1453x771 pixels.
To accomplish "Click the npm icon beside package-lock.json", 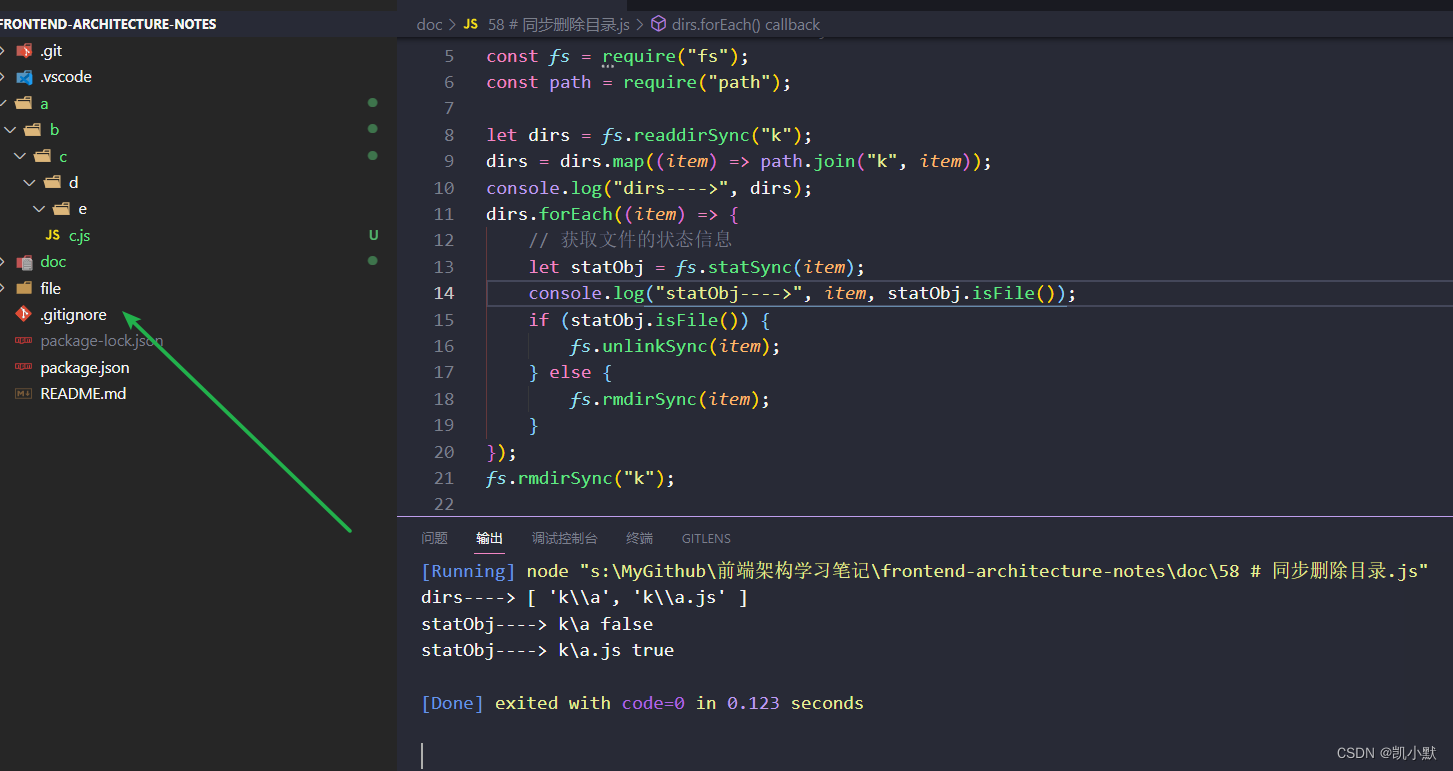I will tap(24, 341).
